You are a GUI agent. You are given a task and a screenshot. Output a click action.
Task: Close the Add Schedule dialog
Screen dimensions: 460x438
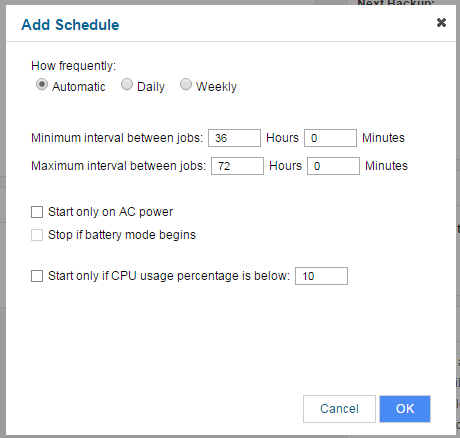(441, 23)
